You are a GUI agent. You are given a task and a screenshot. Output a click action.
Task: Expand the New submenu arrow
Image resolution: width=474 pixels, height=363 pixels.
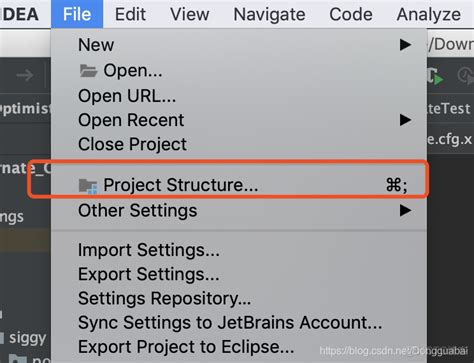pyautogui.click(x=405, y=45)
